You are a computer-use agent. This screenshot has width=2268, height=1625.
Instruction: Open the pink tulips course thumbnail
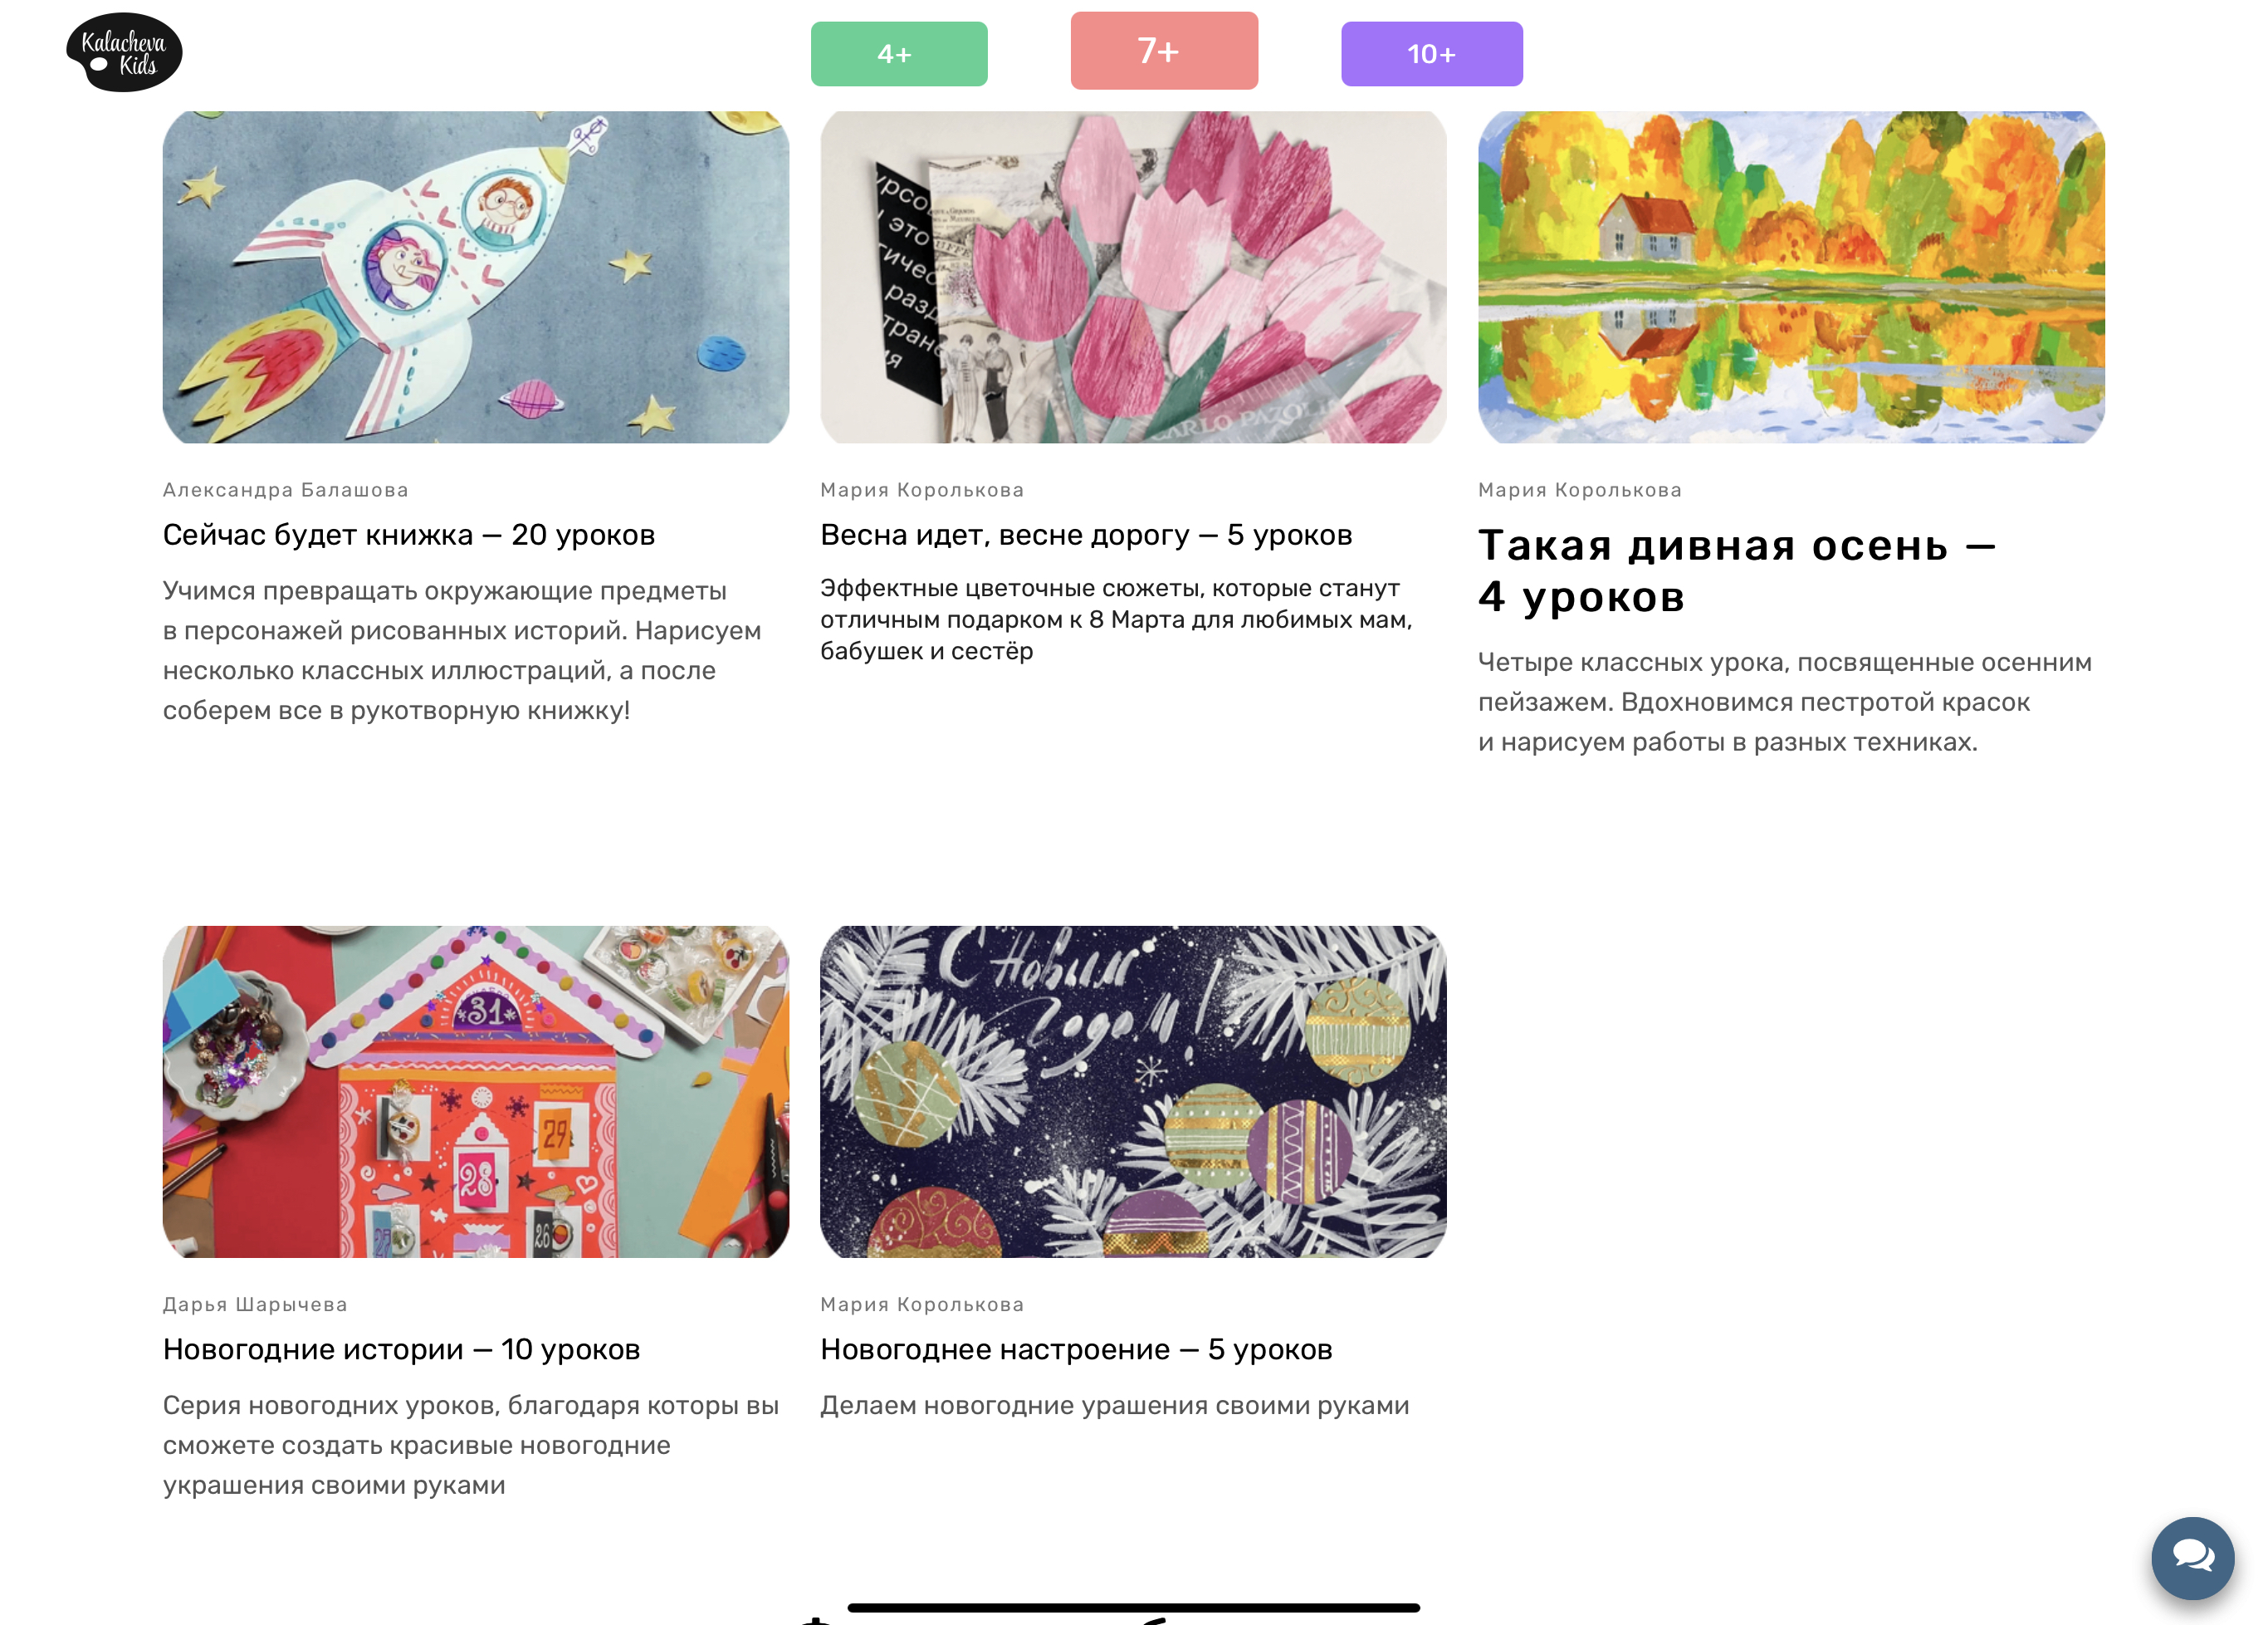tap(1132, 277)
